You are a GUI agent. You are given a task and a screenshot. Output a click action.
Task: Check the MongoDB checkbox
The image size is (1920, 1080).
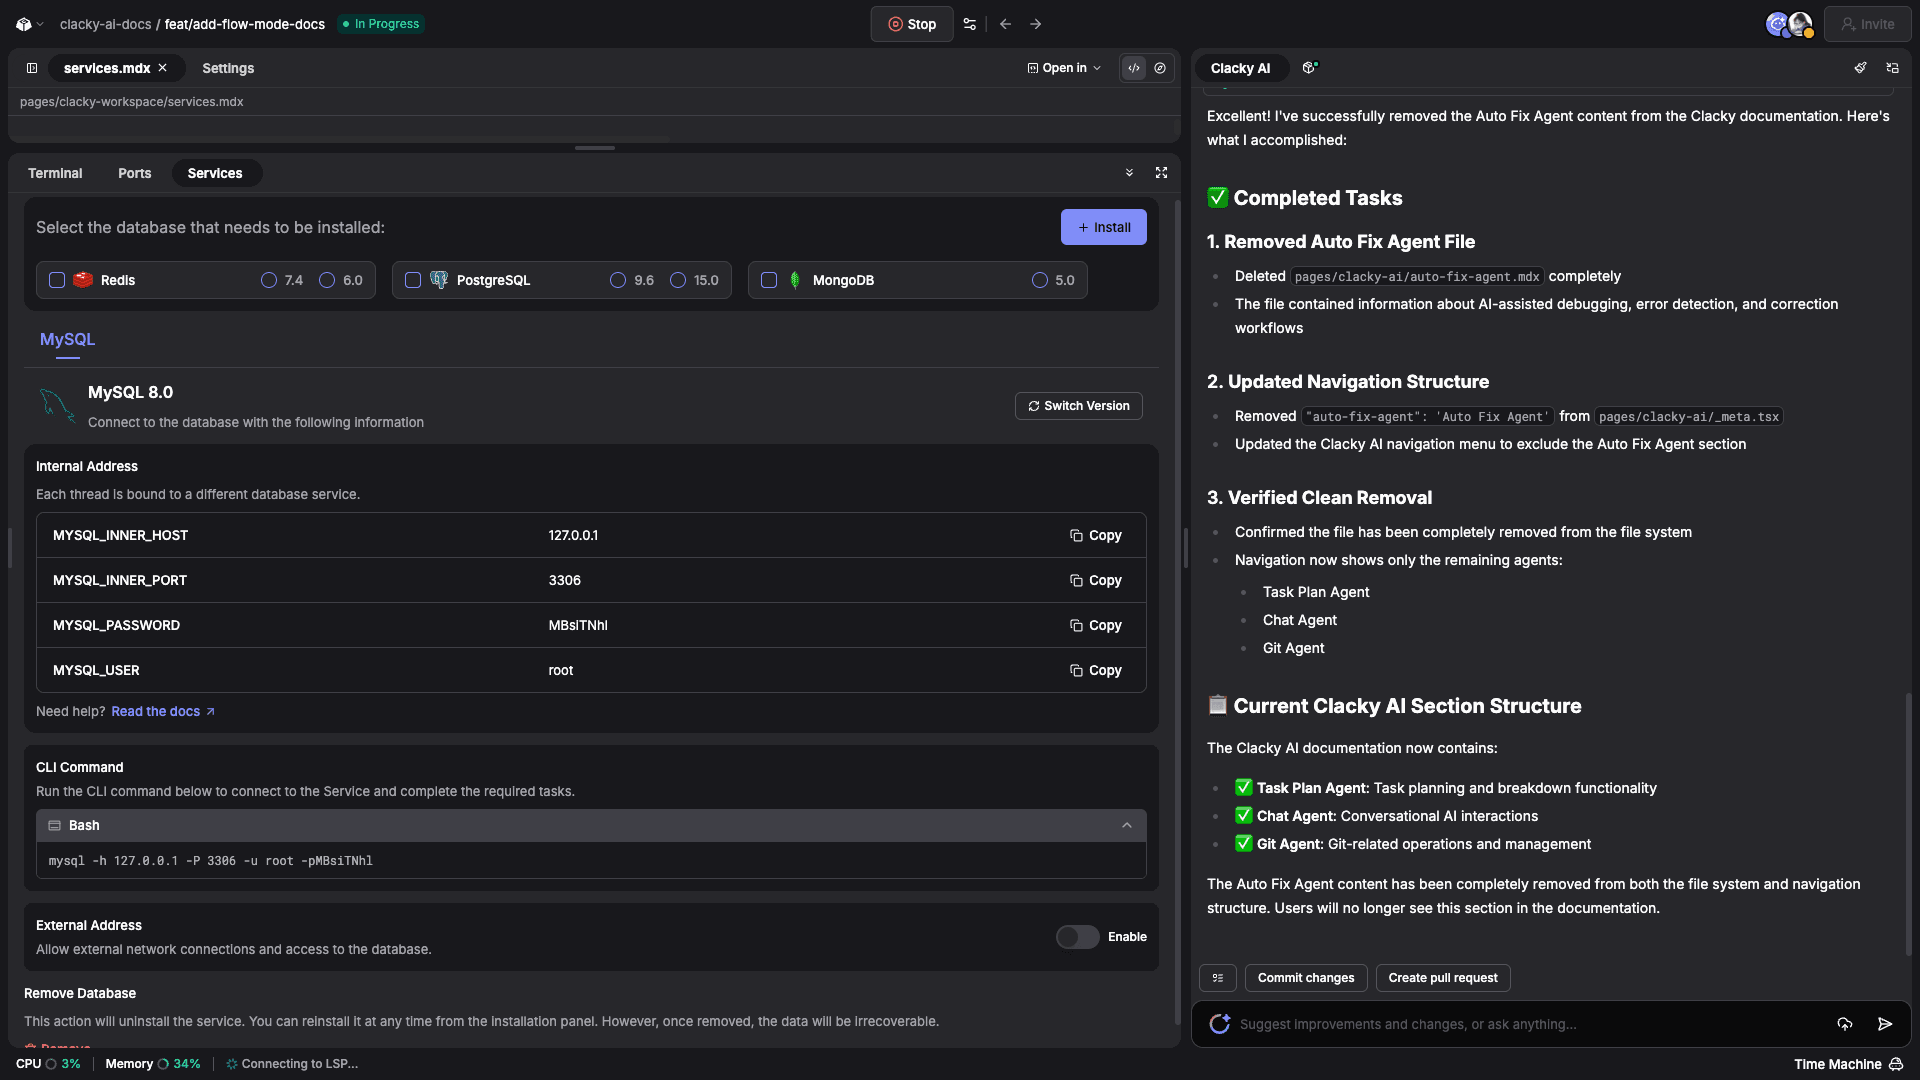coord(769,280)
